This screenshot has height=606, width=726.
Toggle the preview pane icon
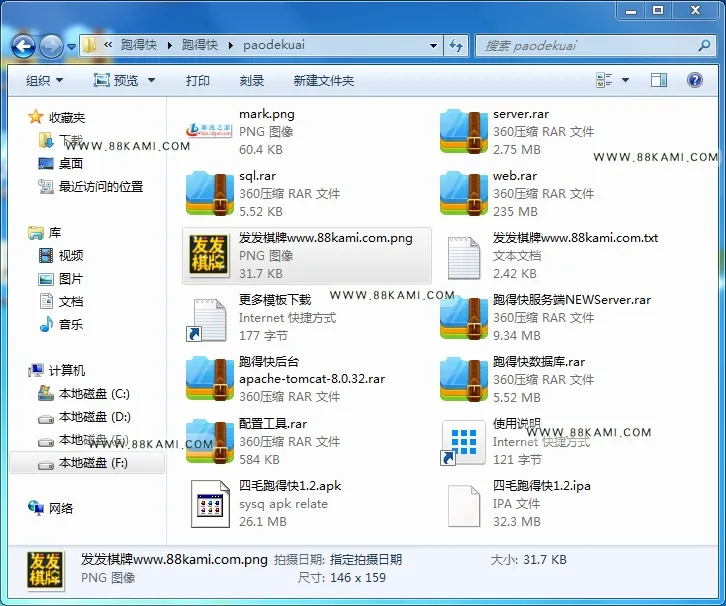pyautogui.click(x=658, y=81)
